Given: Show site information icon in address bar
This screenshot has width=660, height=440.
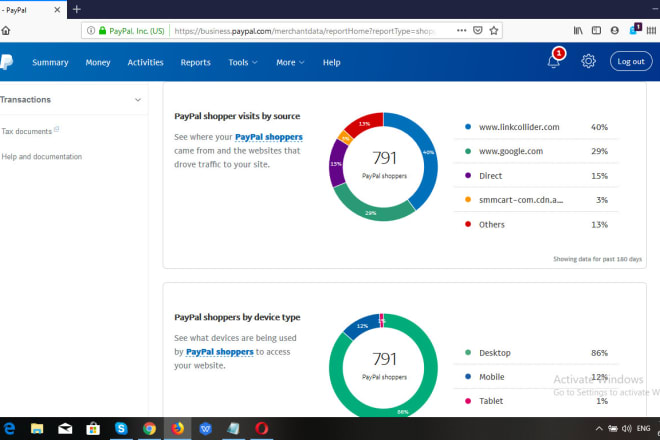Looking at the screenshot, I should click(90, 30).
